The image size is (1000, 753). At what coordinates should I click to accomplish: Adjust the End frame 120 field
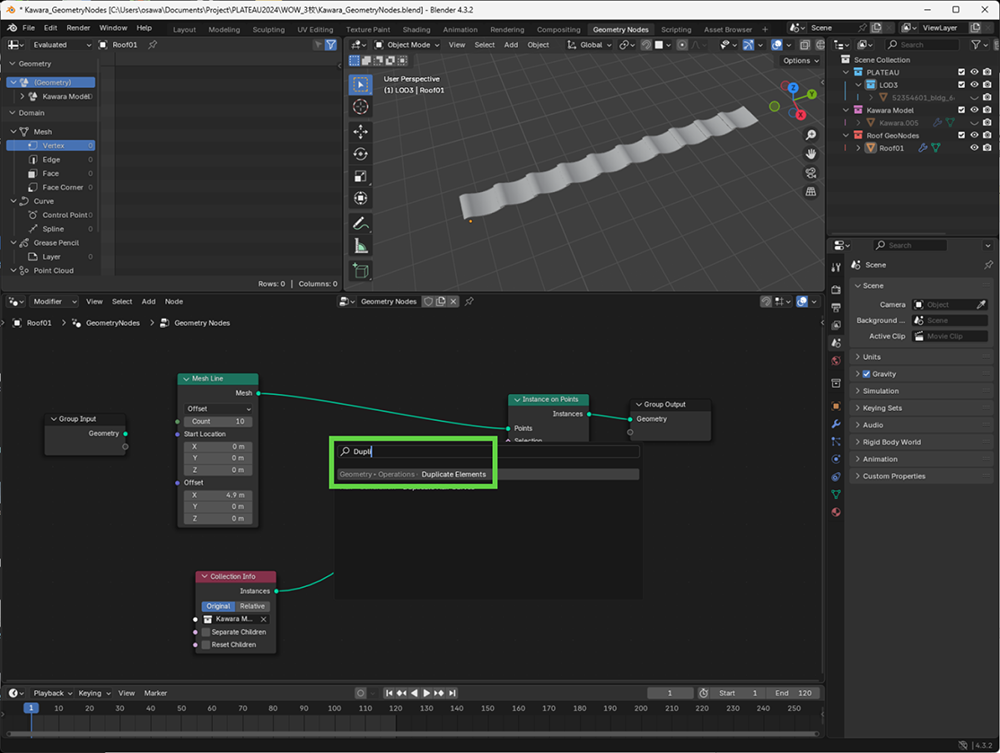point(793,693)
